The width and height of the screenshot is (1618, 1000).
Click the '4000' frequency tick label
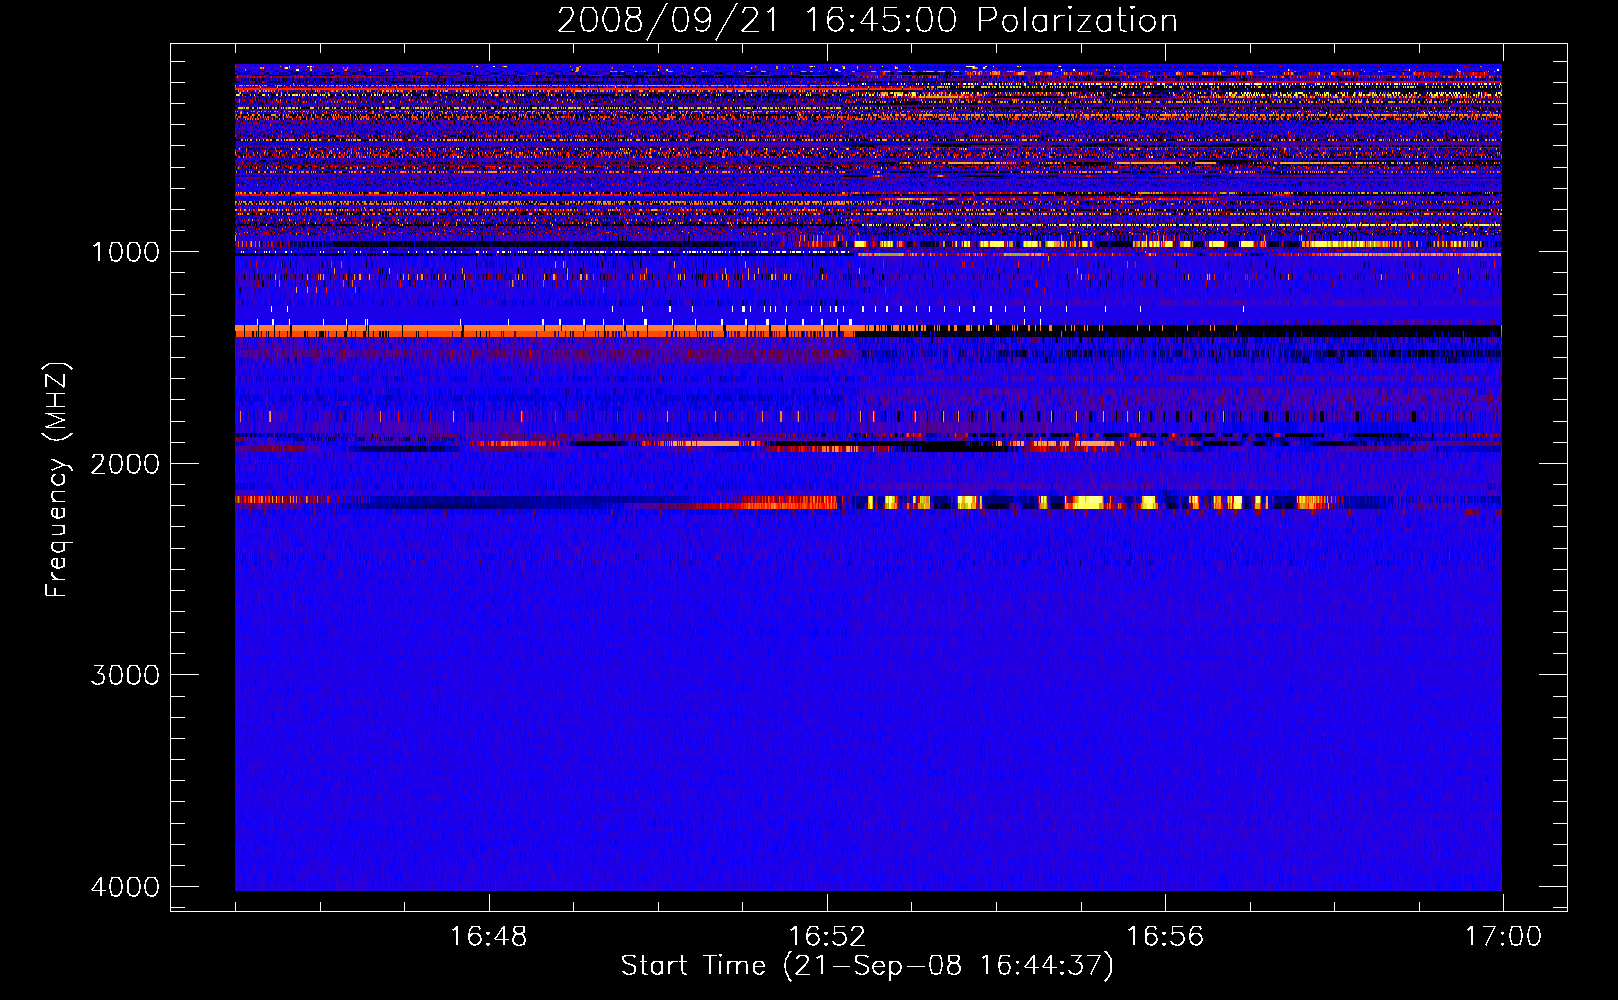coord(125,887)
